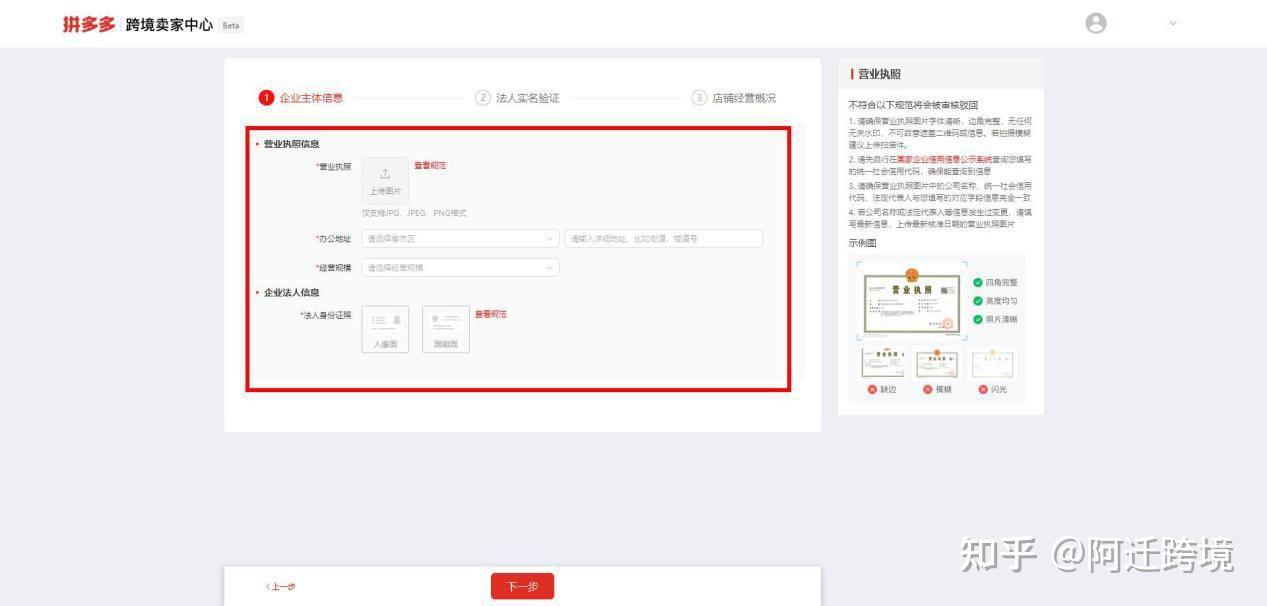This screenshot has height=606, width=1267.
Task: Click the 仅支持JPG、JPEG、PNG格式 hint text
Action: tap(414, 213)
